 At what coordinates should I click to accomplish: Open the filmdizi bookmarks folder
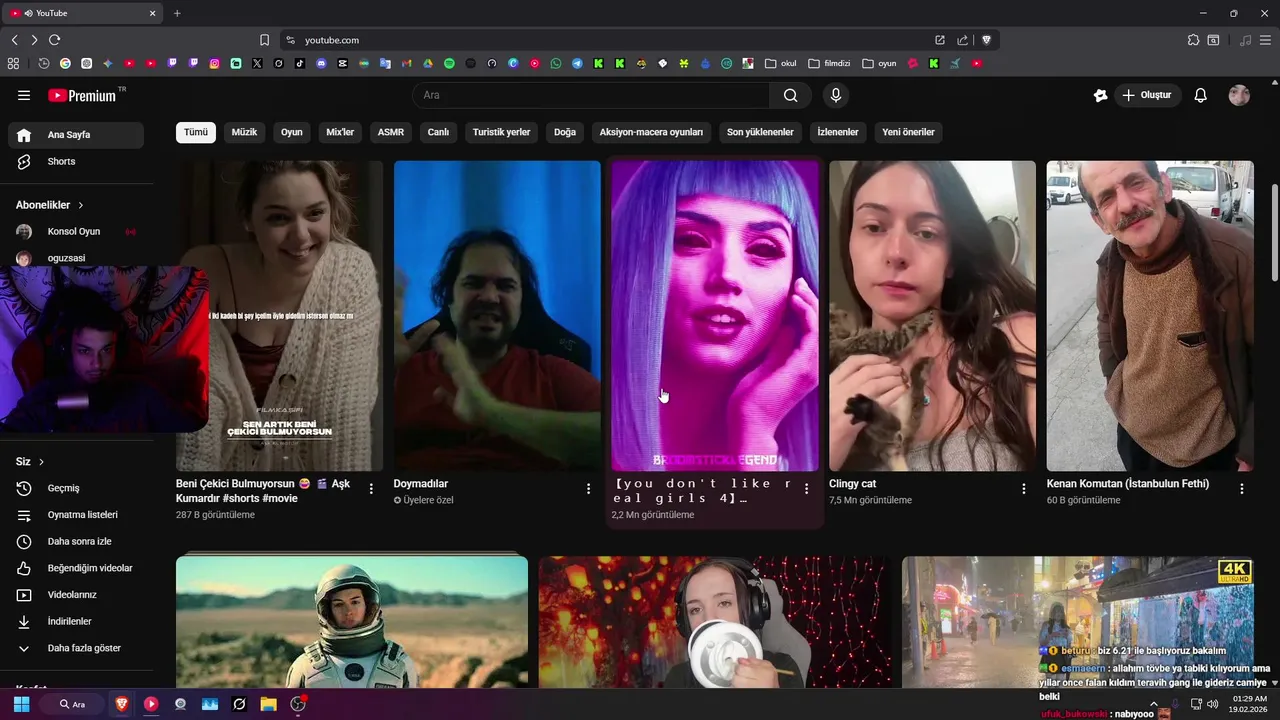point(829,63)
